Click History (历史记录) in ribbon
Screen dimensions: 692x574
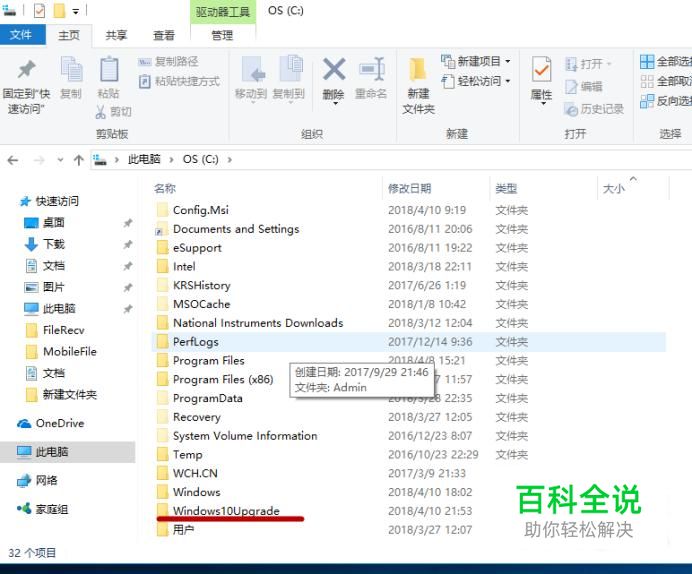point(594,109)
